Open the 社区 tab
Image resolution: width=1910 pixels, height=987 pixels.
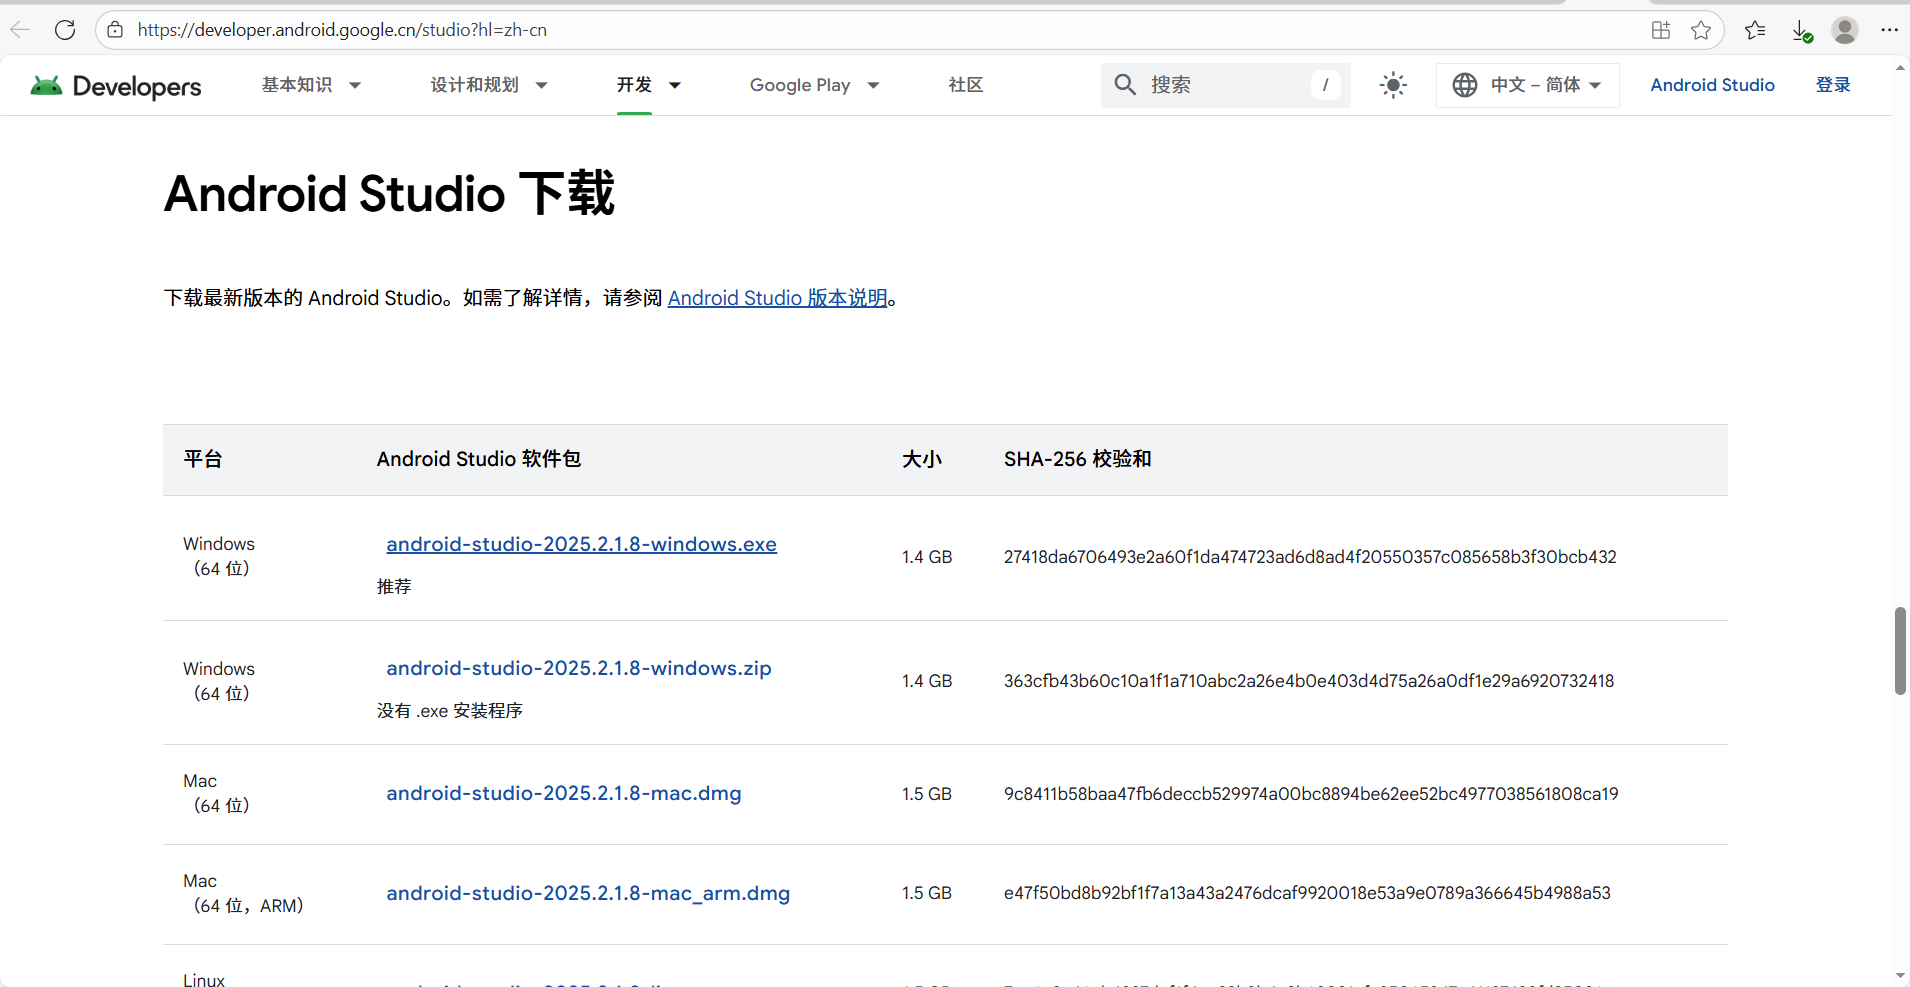(966, 85)
